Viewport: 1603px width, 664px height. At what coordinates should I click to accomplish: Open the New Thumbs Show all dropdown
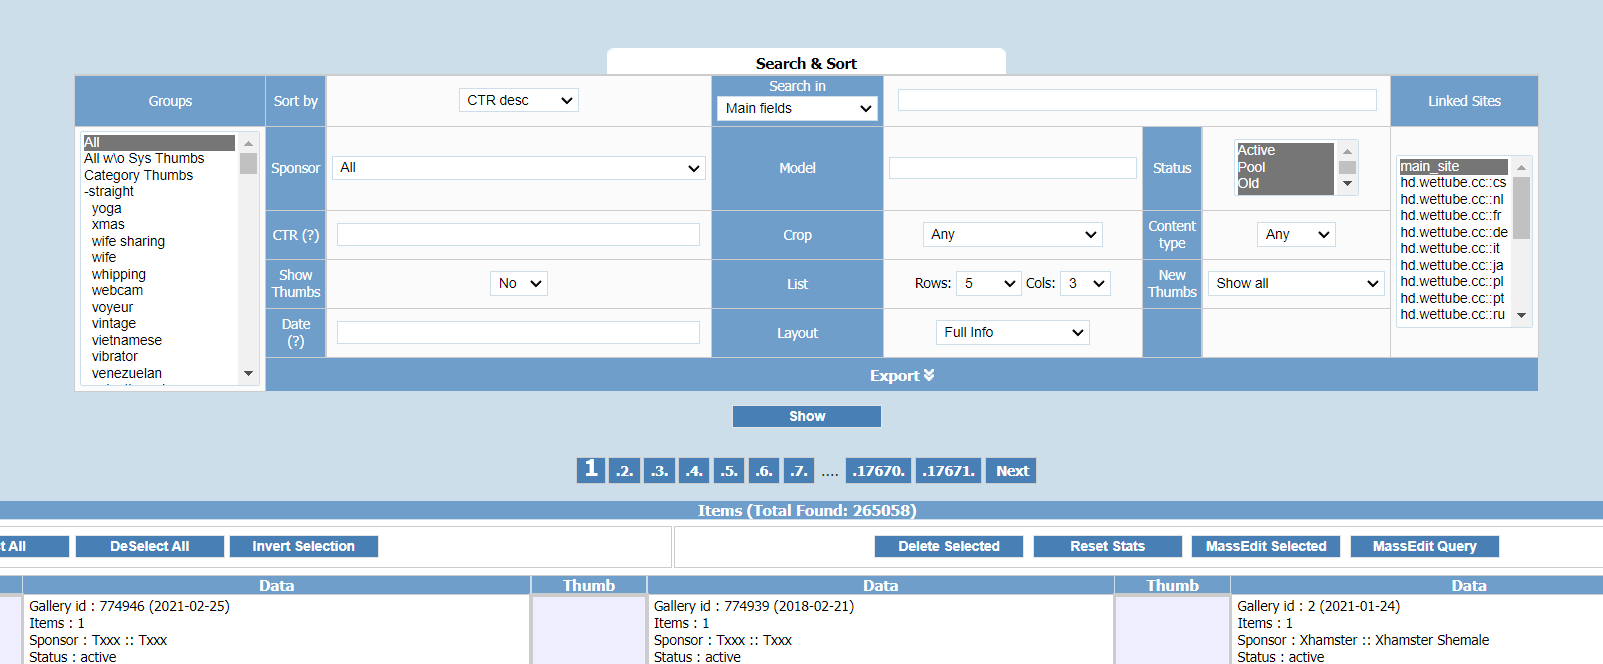(x=1296, y=283)
